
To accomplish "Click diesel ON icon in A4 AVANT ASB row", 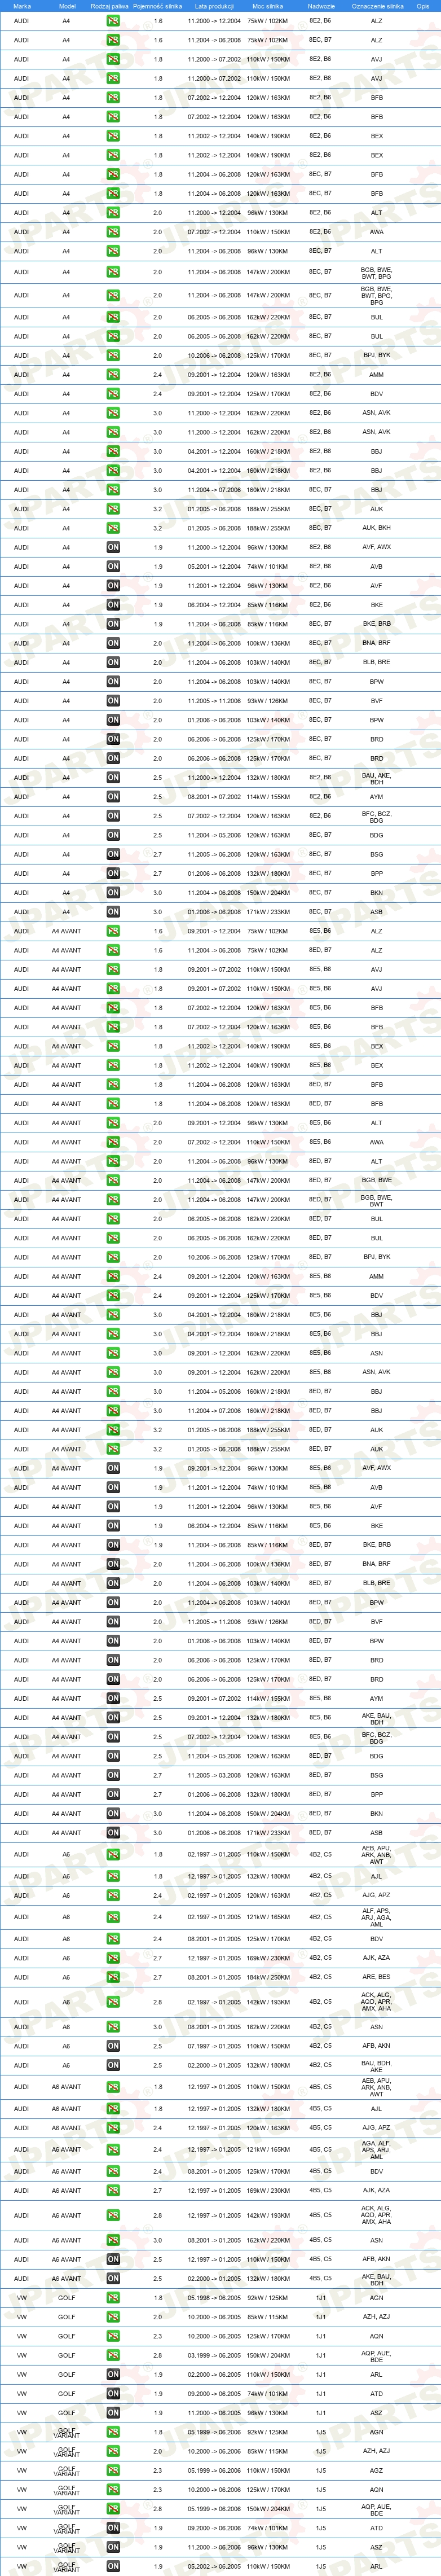I will pyautogui.click(x=113, y=1833).
